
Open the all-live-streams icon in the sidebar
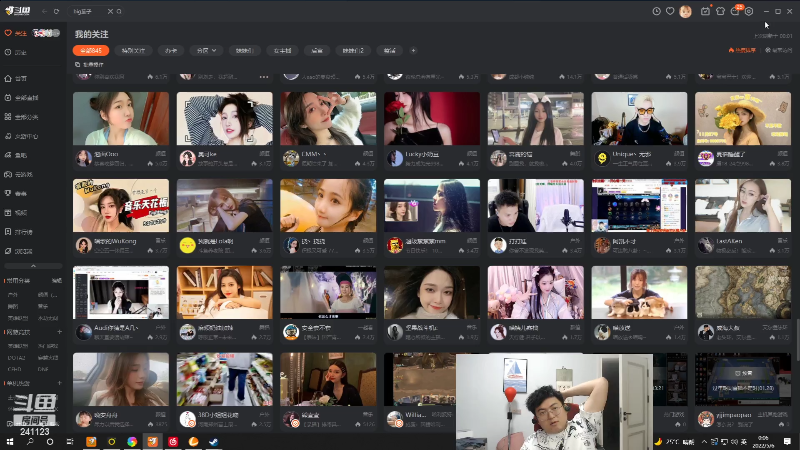coord(8,97)
